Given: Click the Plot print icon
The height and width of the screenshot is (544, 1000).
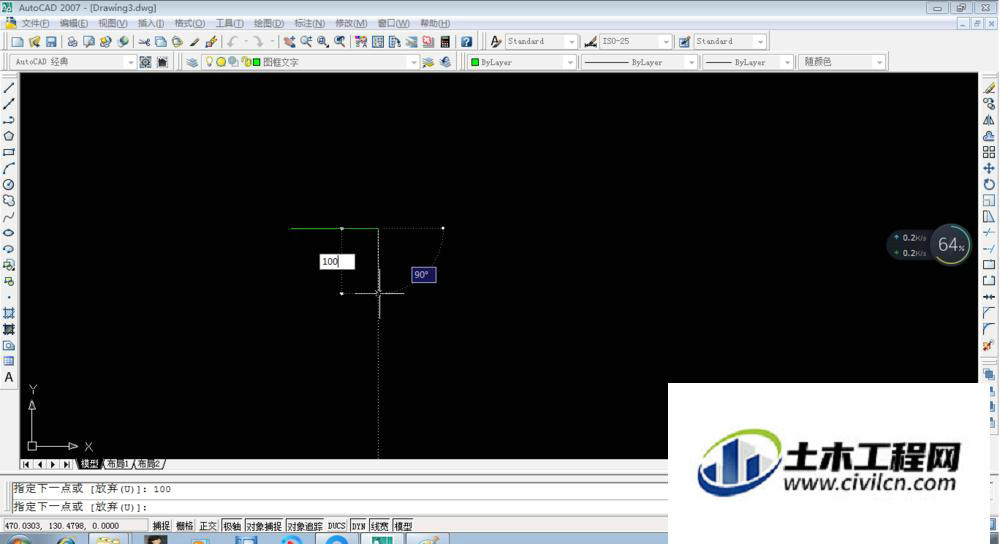Looking at the screenshot, I should (x=72, y=41).
